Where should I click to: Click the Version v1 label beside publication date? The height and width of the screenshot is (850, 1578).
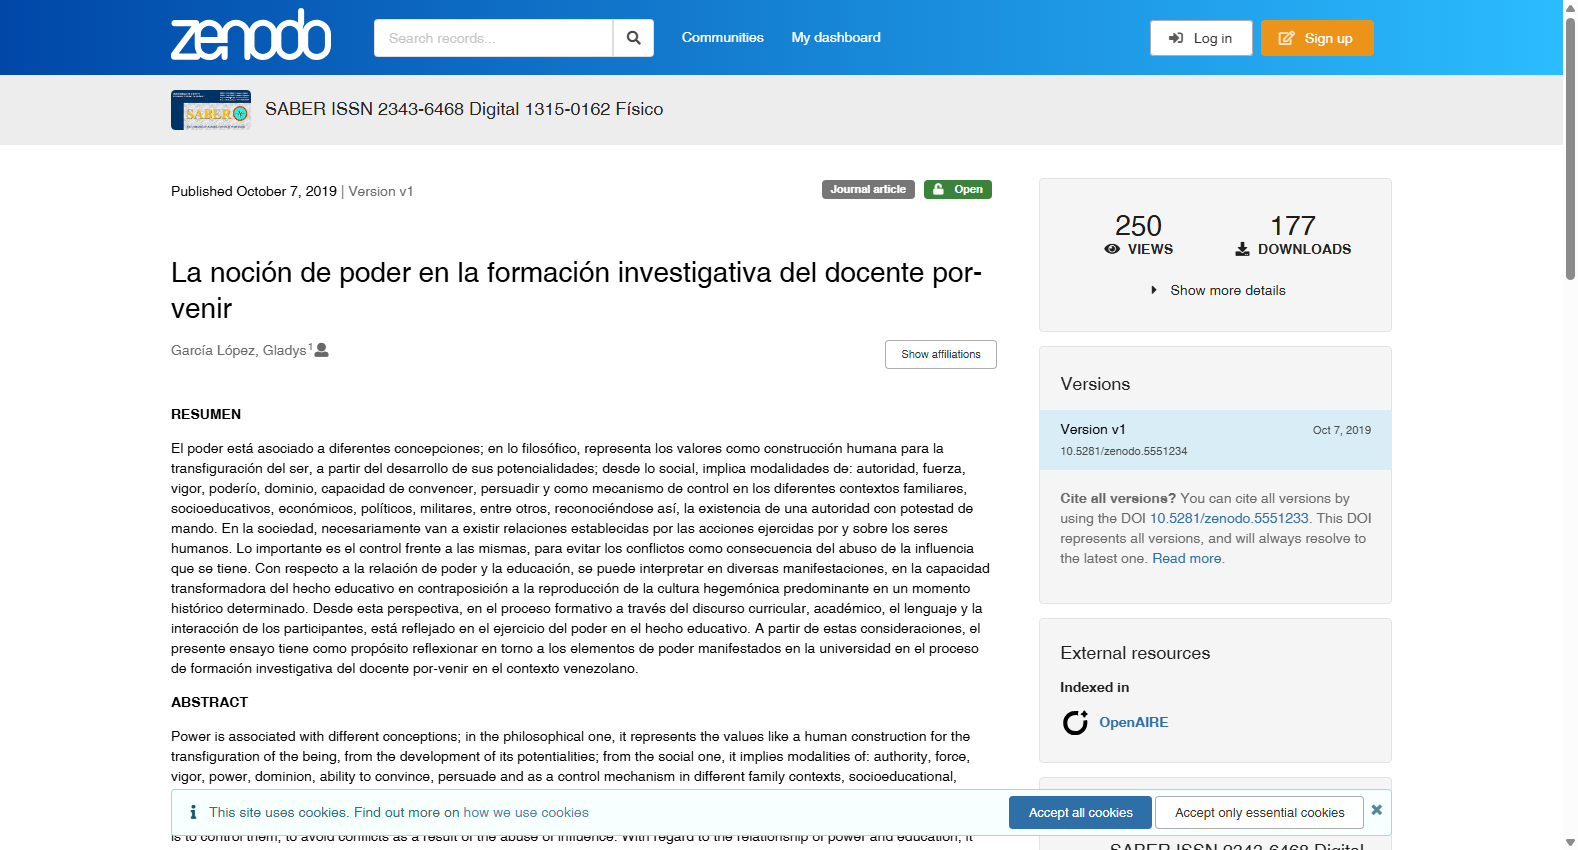coord(381,191)
